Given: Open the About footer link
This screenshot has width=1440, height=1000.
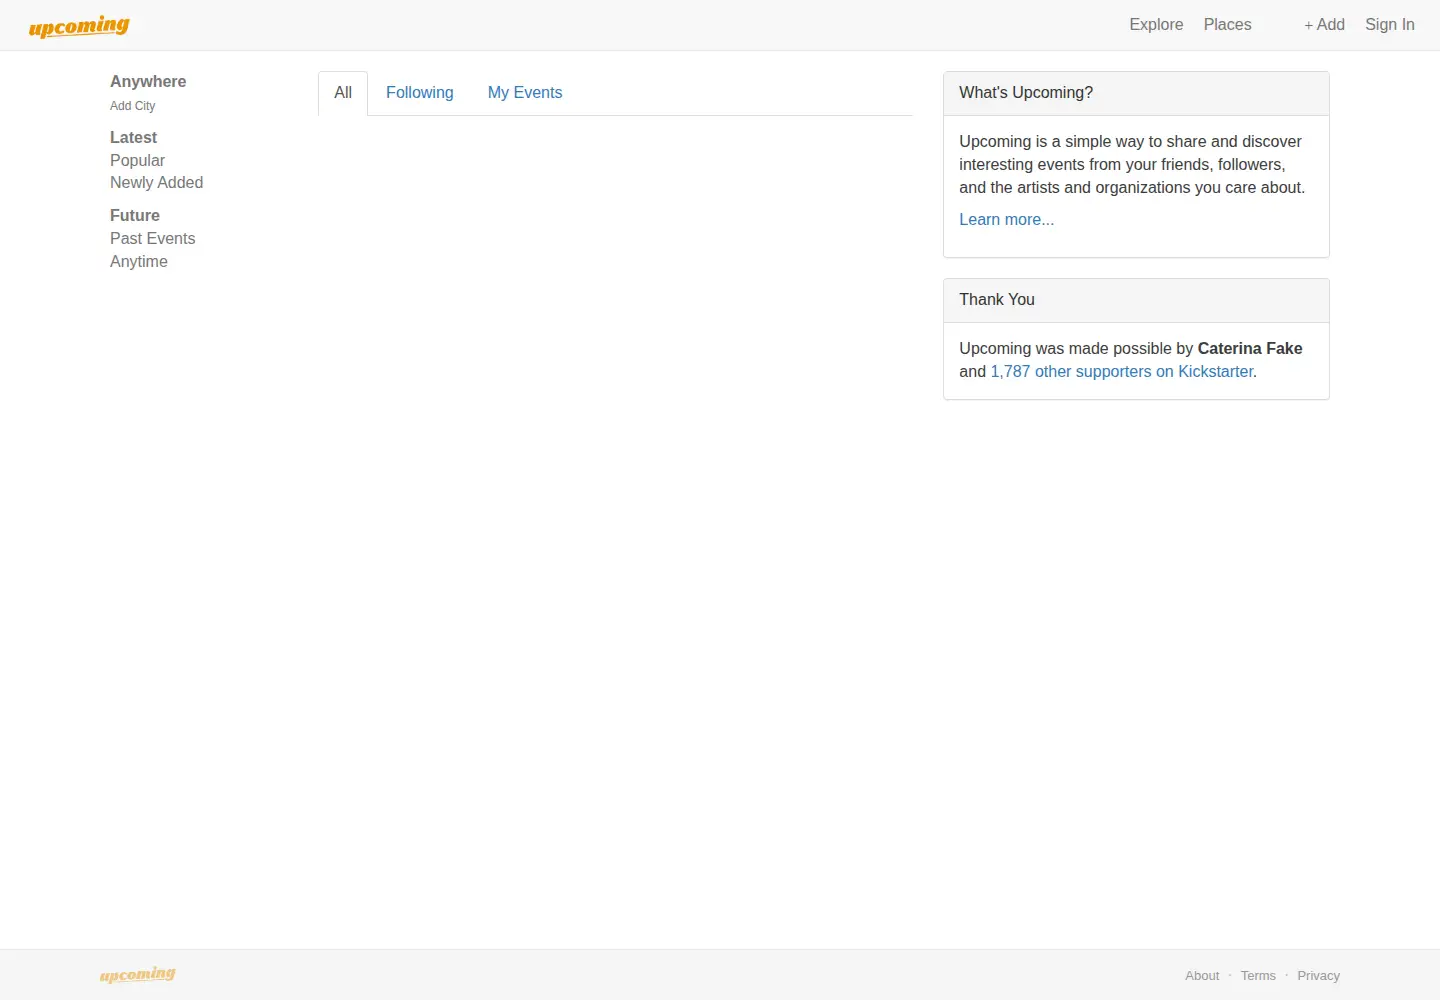Looking at the screenshot, I should (1202, 976).
